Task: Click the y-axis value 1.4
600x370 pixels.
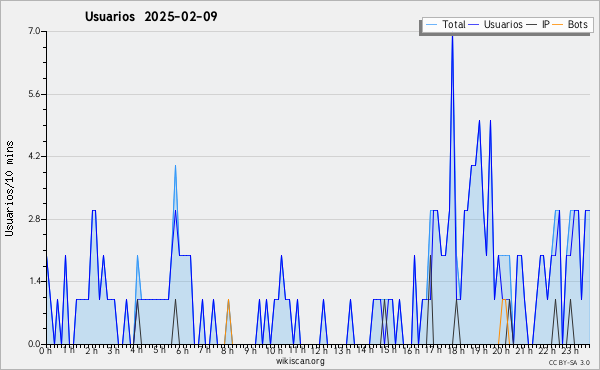Action: tap(34, 282)
